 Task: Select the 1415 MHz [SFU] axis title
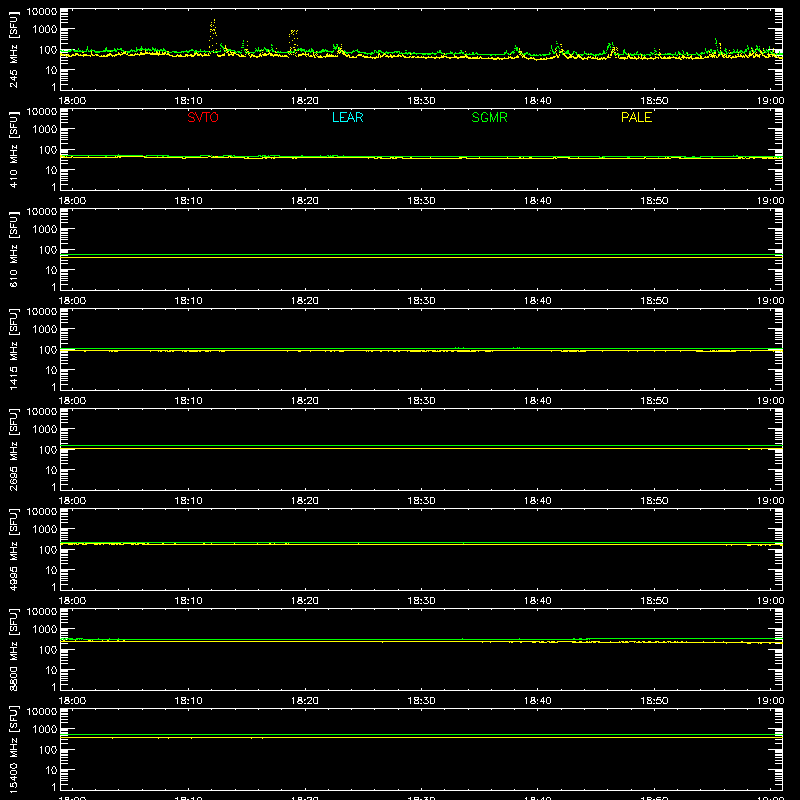(14, 350)
